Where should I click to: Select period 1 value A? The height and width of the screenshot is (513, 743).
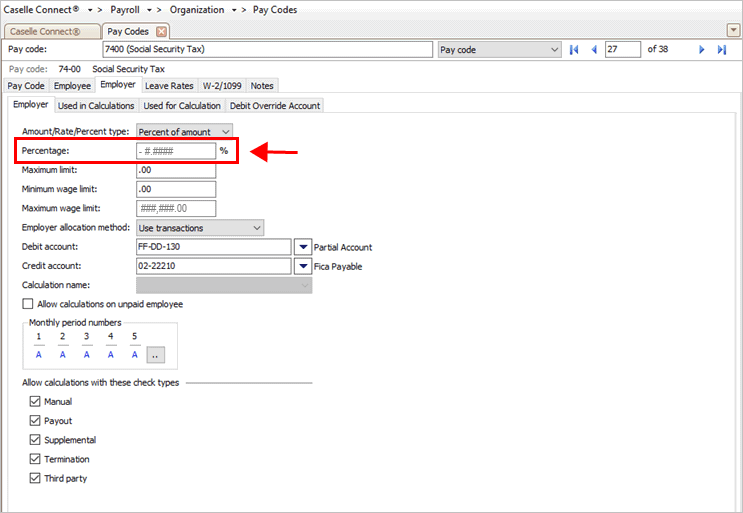tap(39, 355)
